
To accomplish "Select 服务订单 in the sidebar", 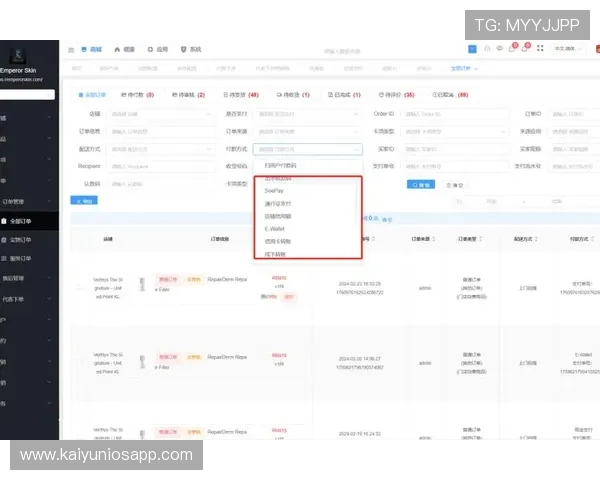I will [27, 259].
